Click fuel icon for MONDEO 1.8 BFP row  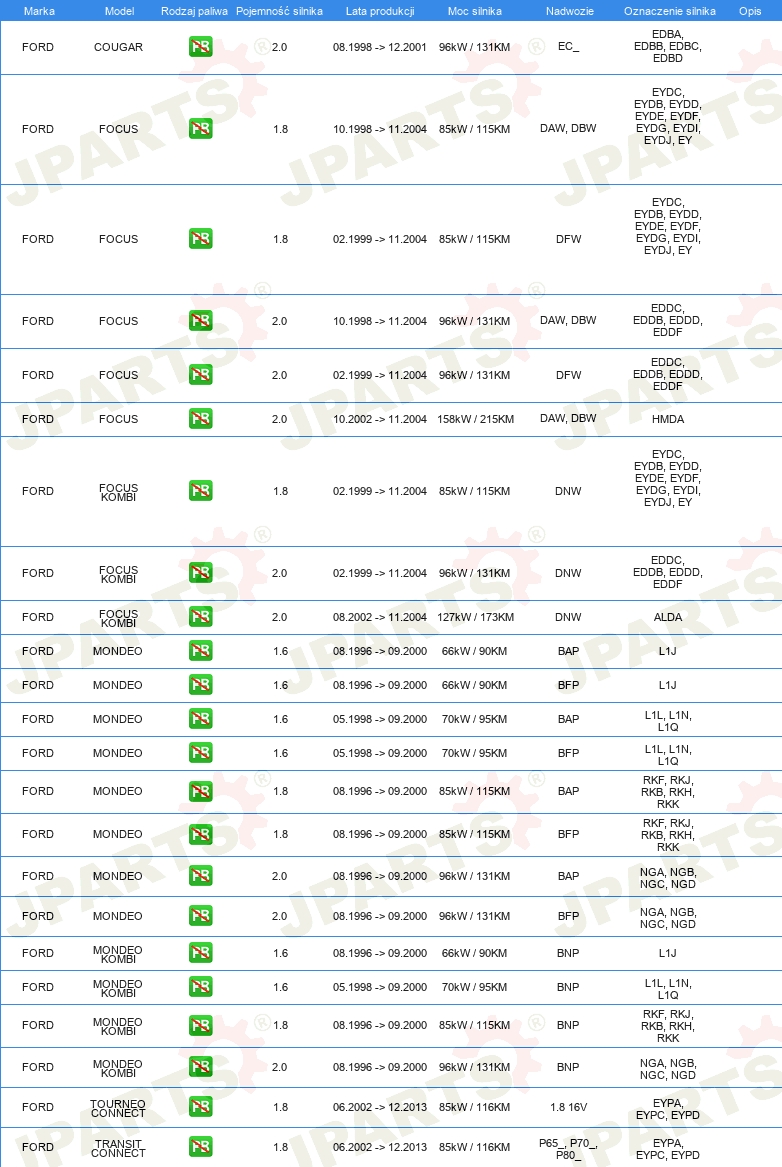(201, 834)
